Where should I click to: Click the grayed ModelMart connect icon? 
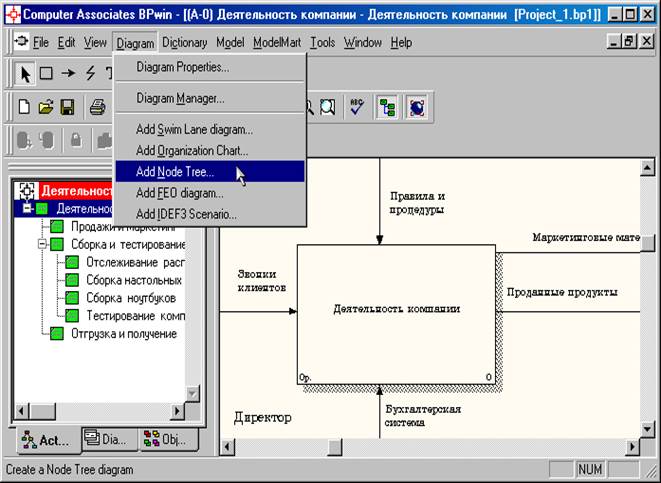[x=24, y=140]
